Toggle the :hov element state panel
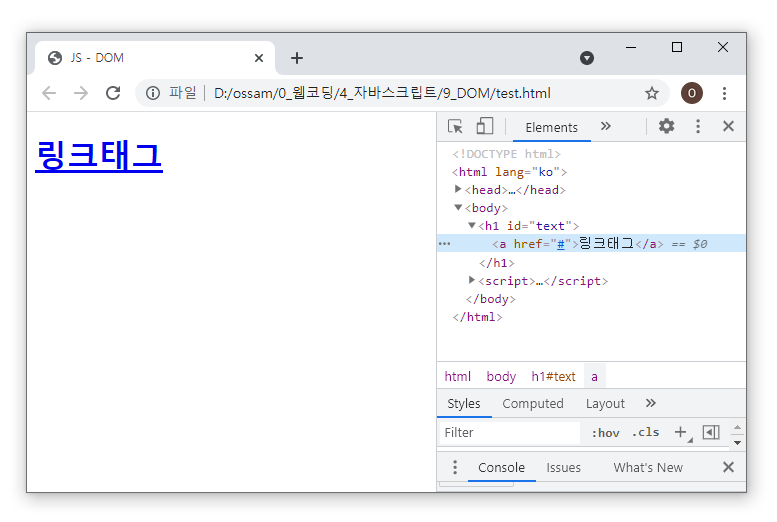Viewport: 777px width, 522px height. 606,433
